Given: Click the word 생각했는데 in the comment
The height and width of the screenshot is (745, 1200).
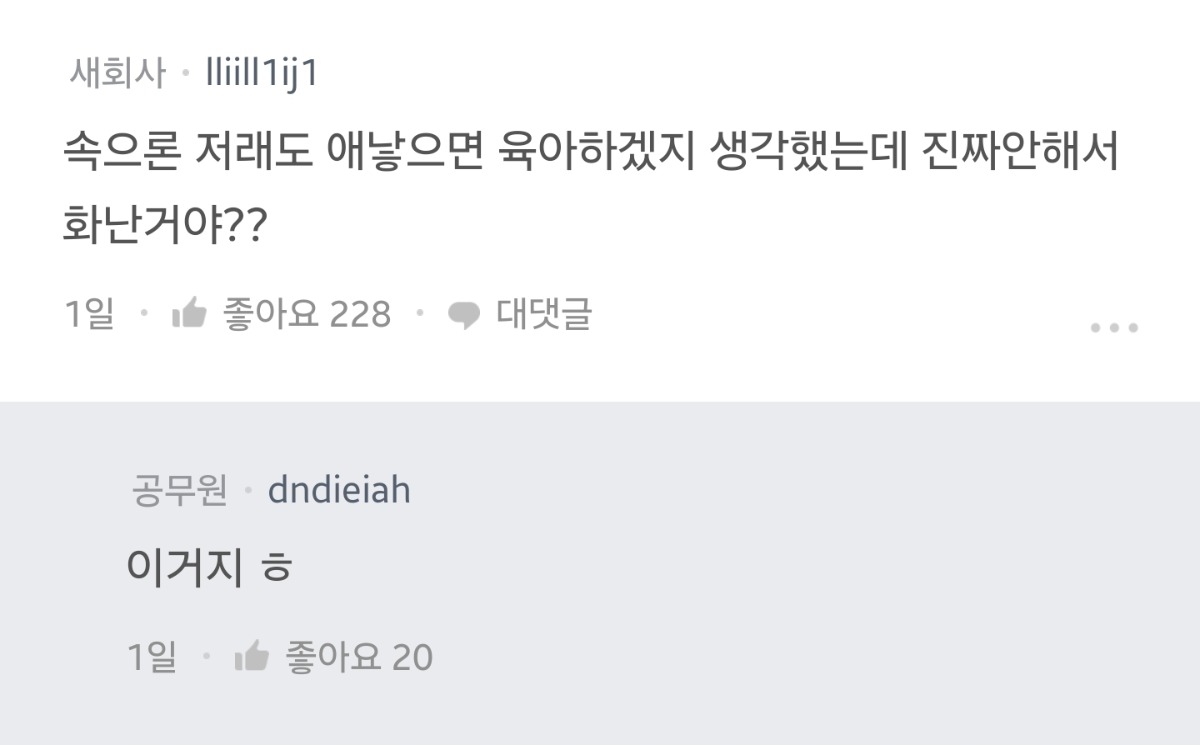Looking at the screenshot, I should tap(802, 153).
